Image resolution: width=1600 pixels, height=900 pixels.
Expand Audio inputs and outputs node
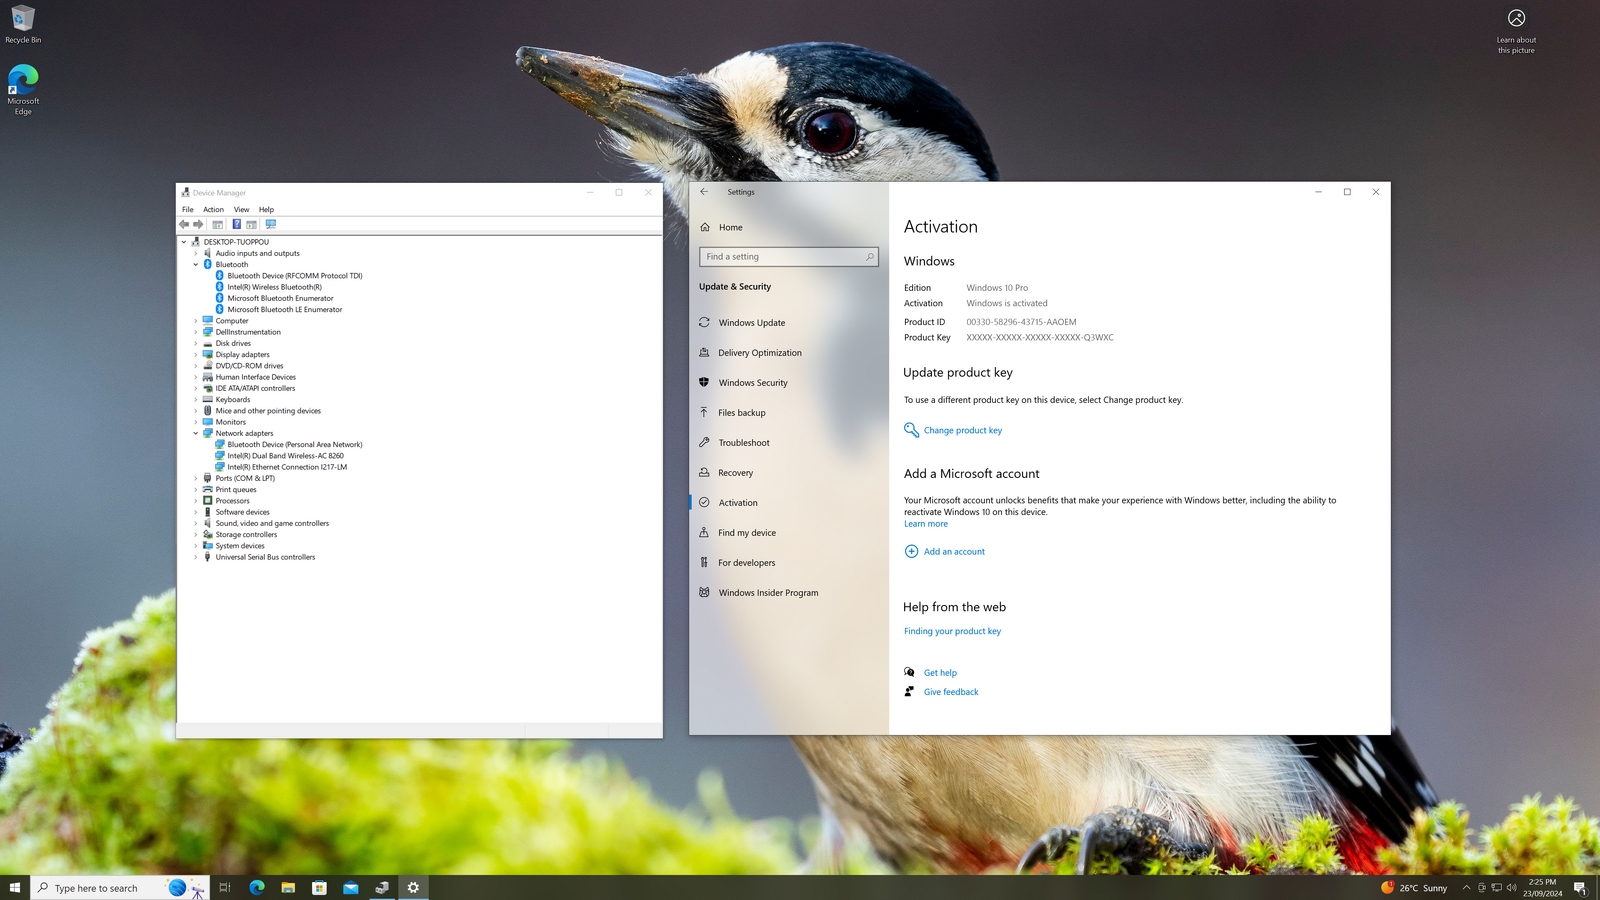tap(196, 253)
